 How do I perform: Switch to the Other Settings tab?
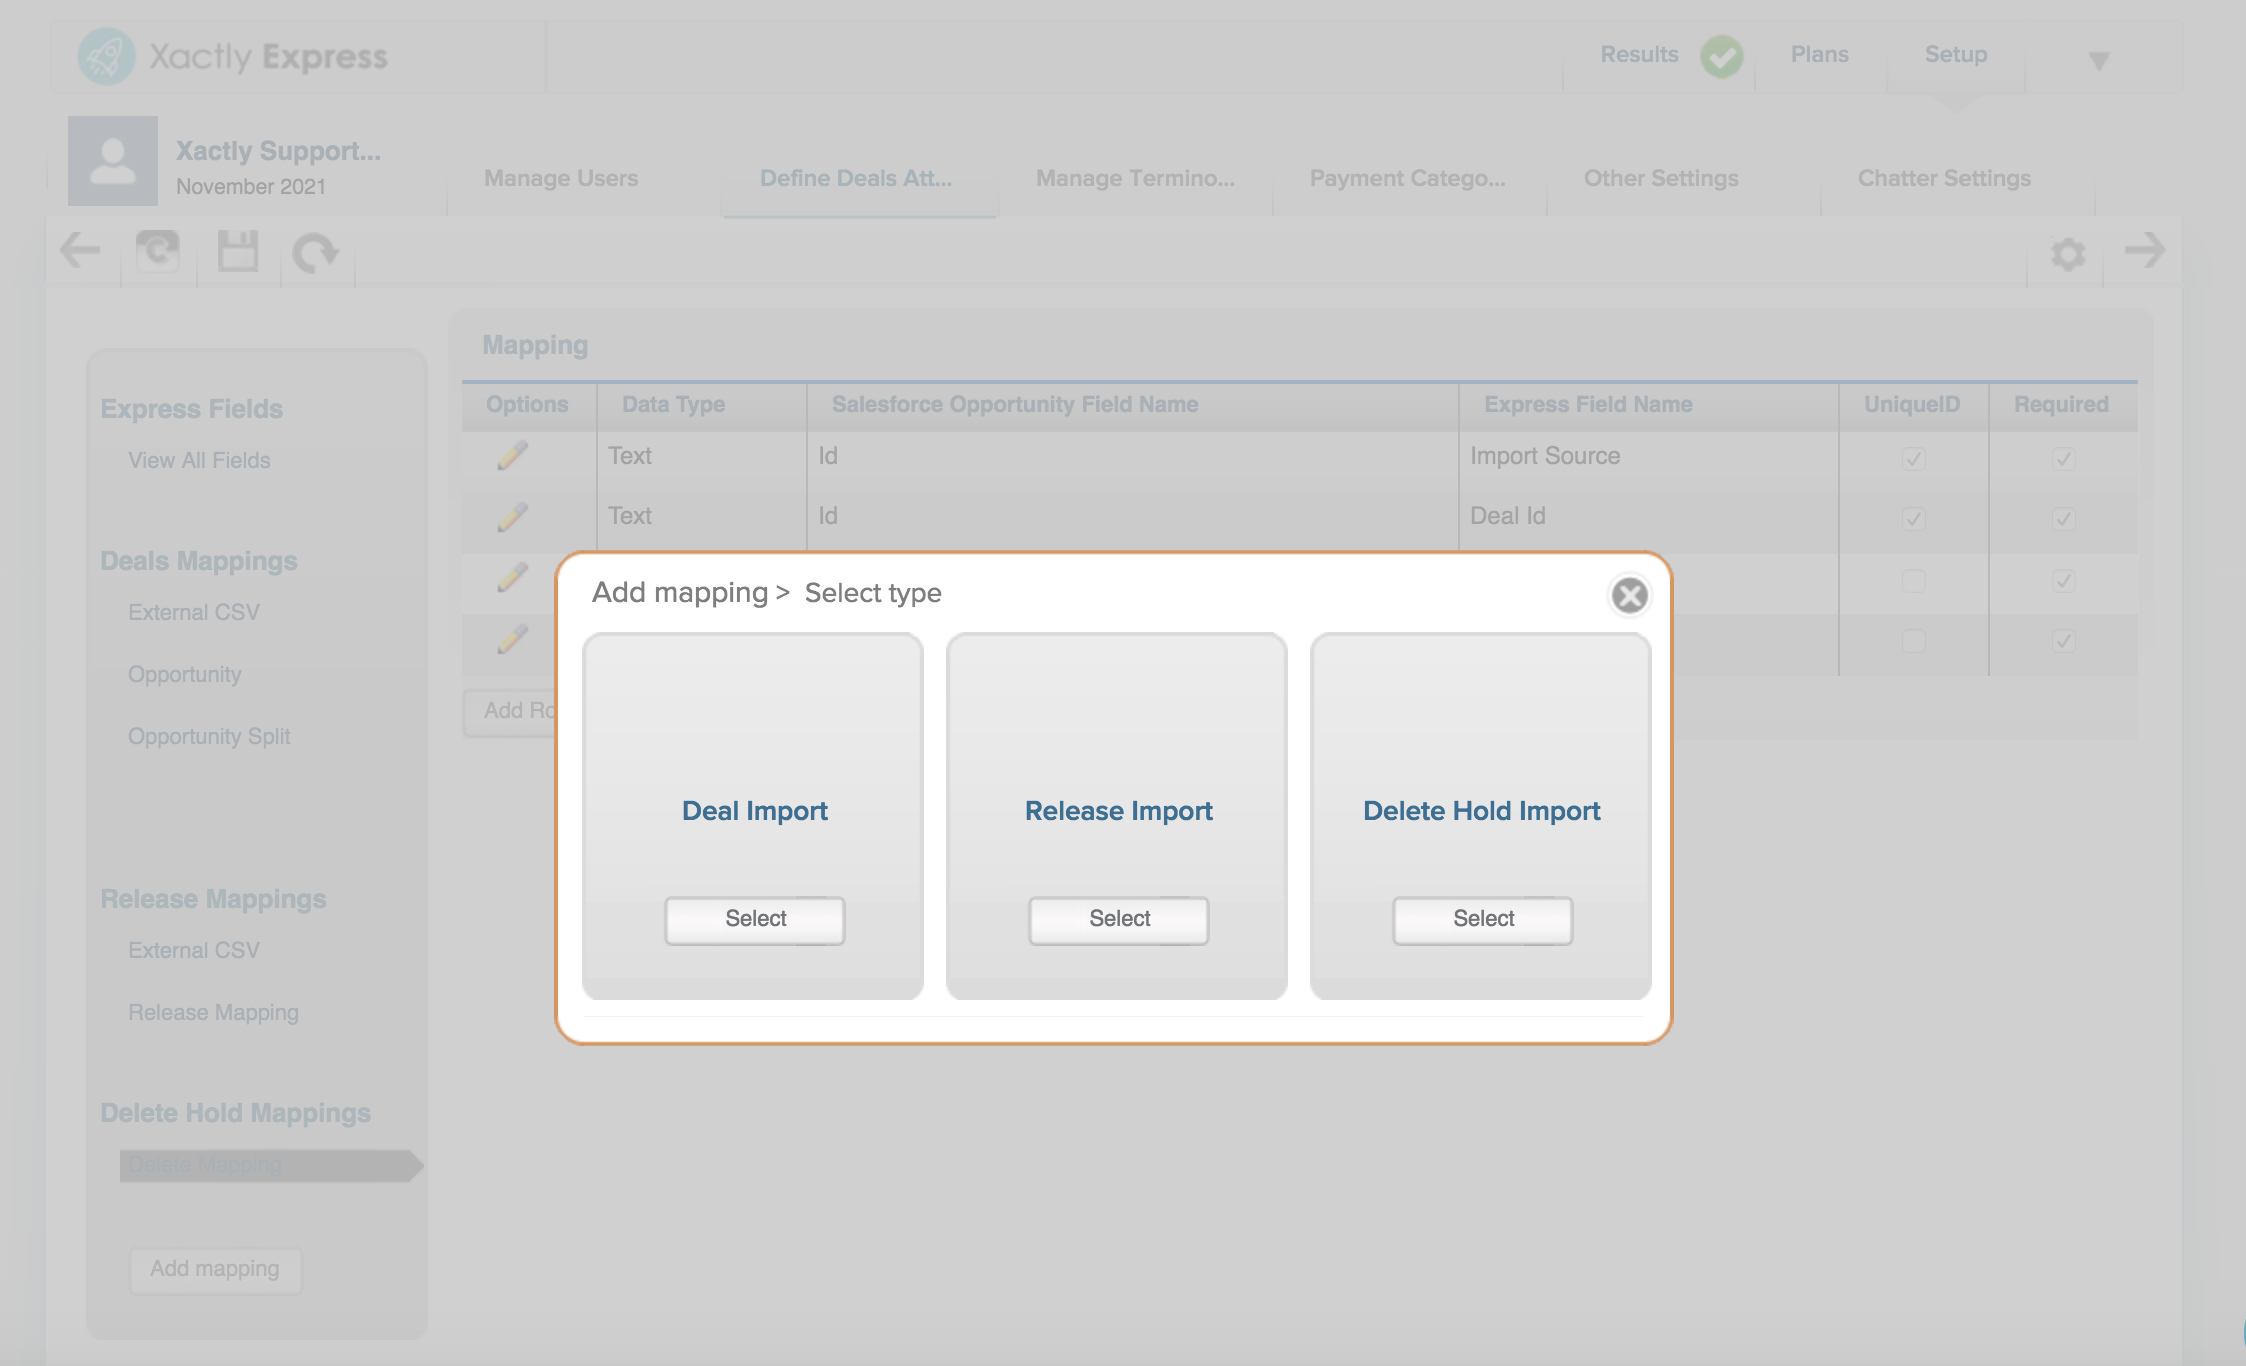1661,178
